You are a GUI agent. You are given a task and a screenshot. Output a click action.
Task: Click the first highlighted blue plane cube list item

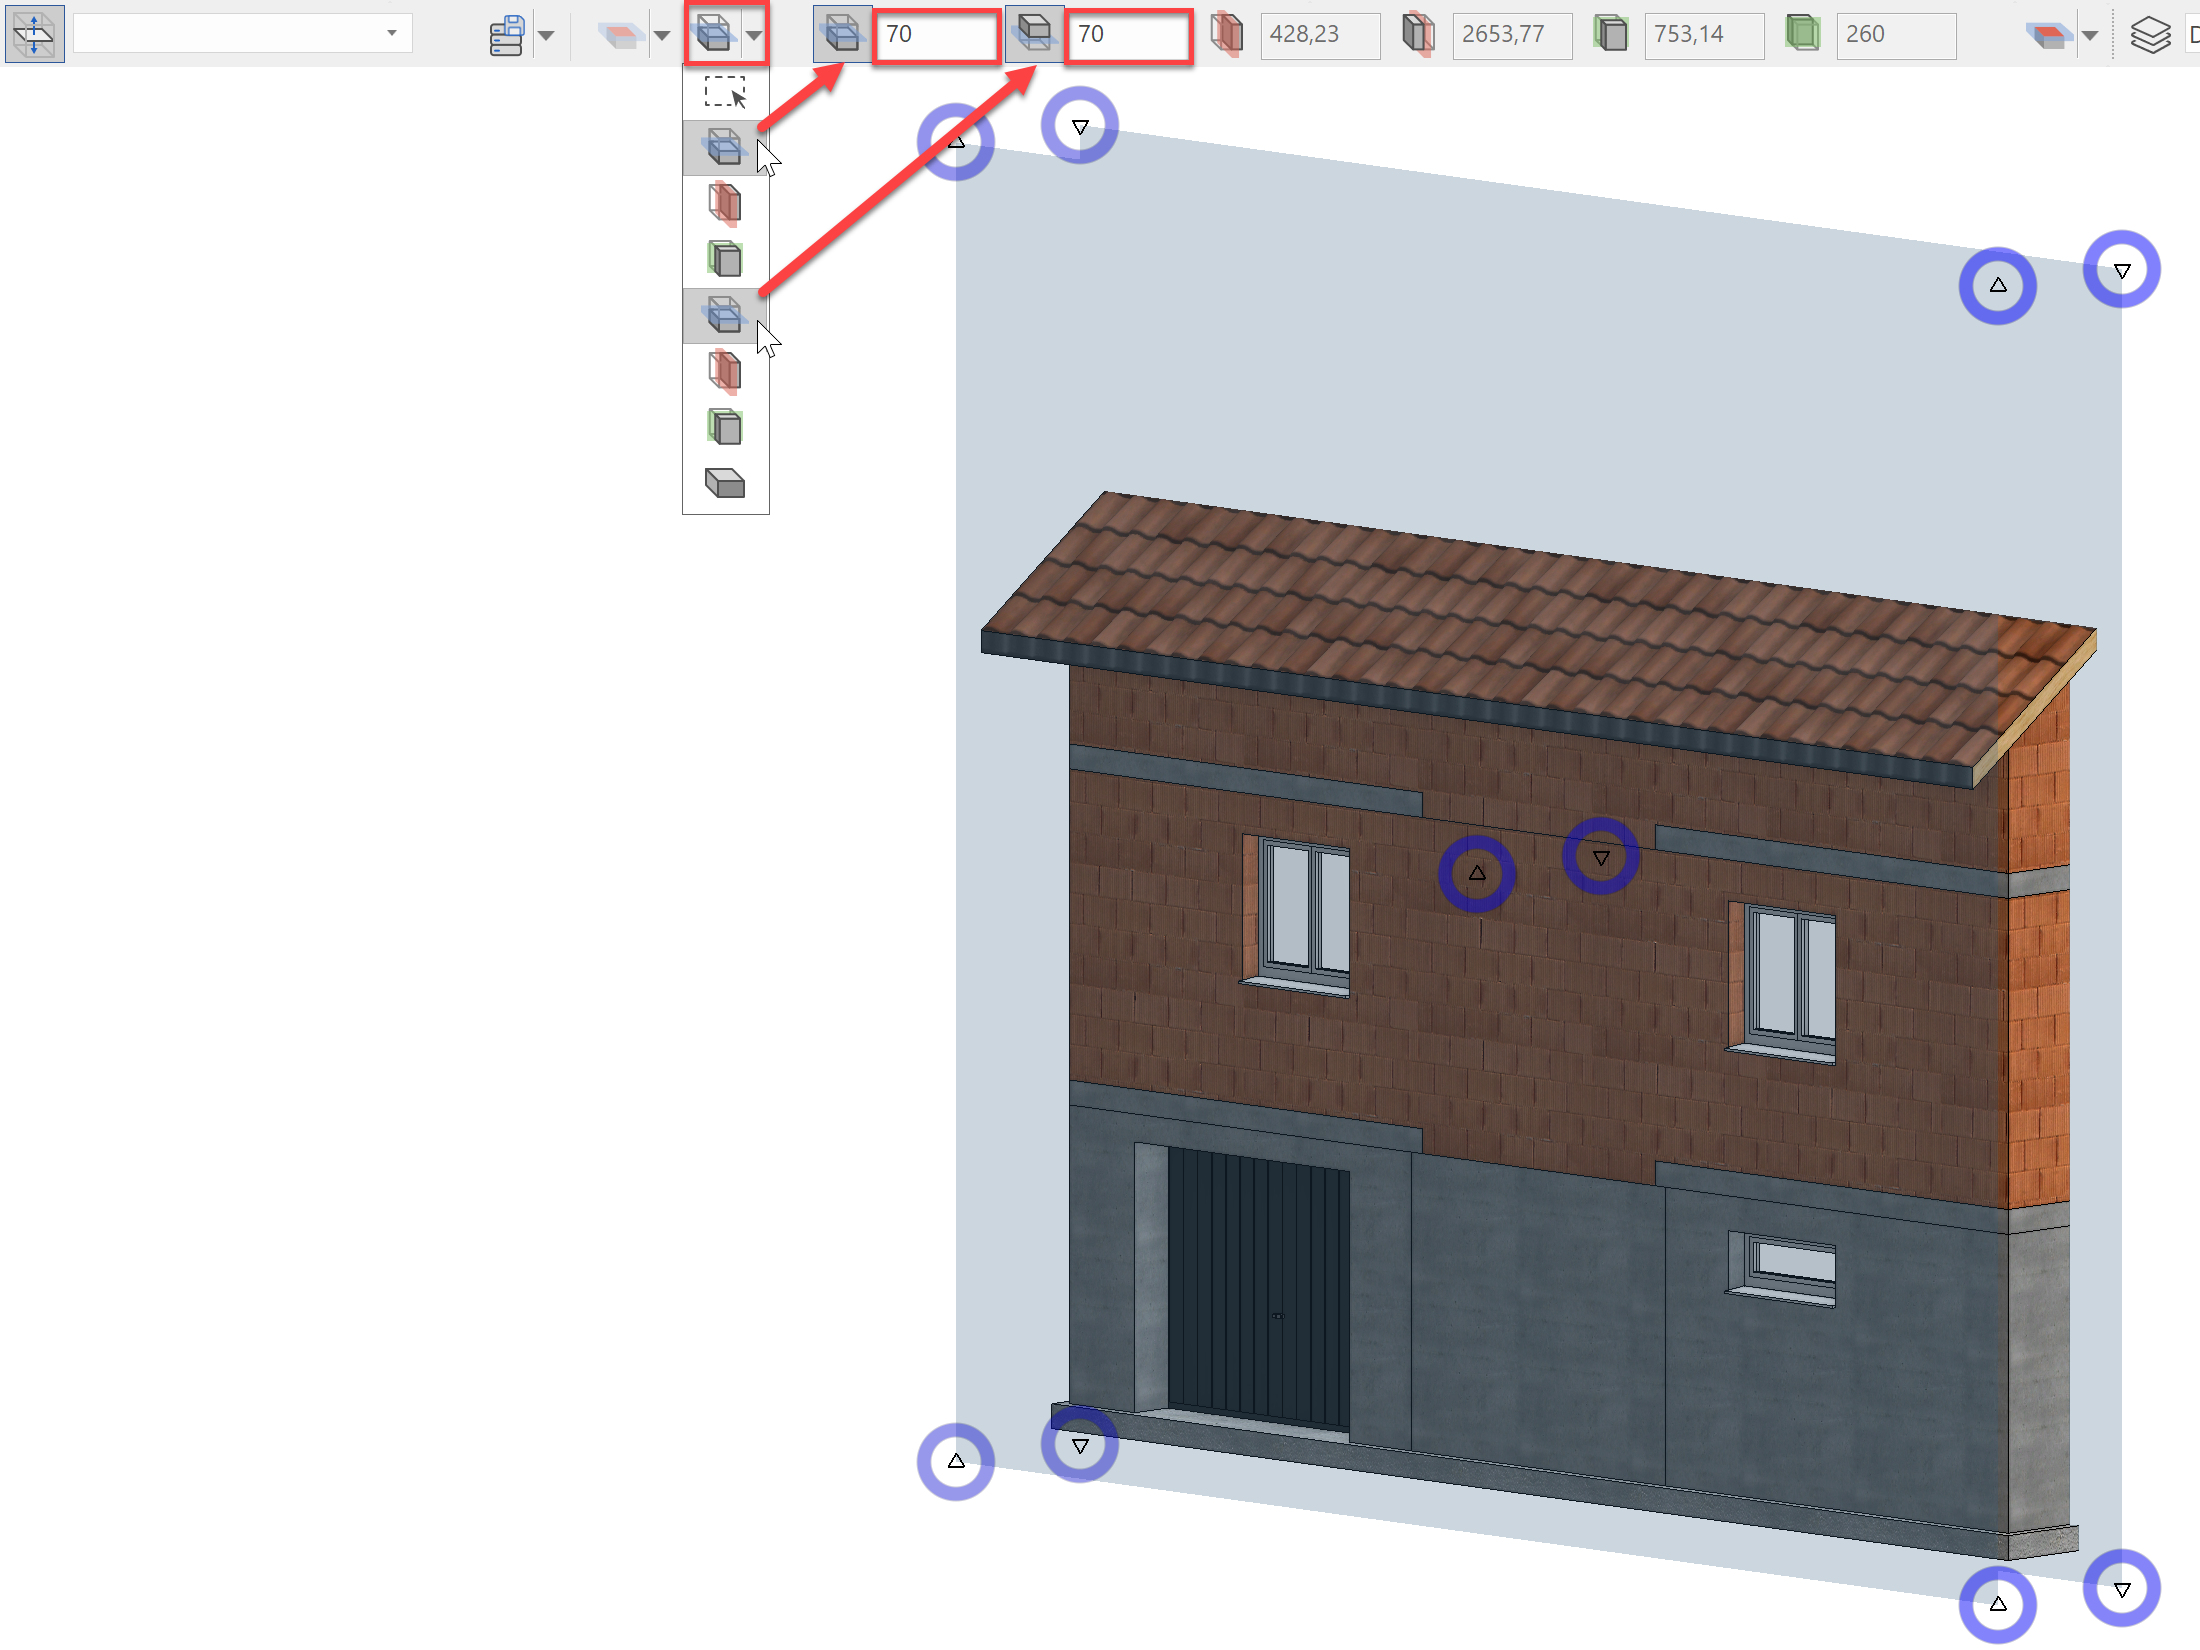coord(724,148)
